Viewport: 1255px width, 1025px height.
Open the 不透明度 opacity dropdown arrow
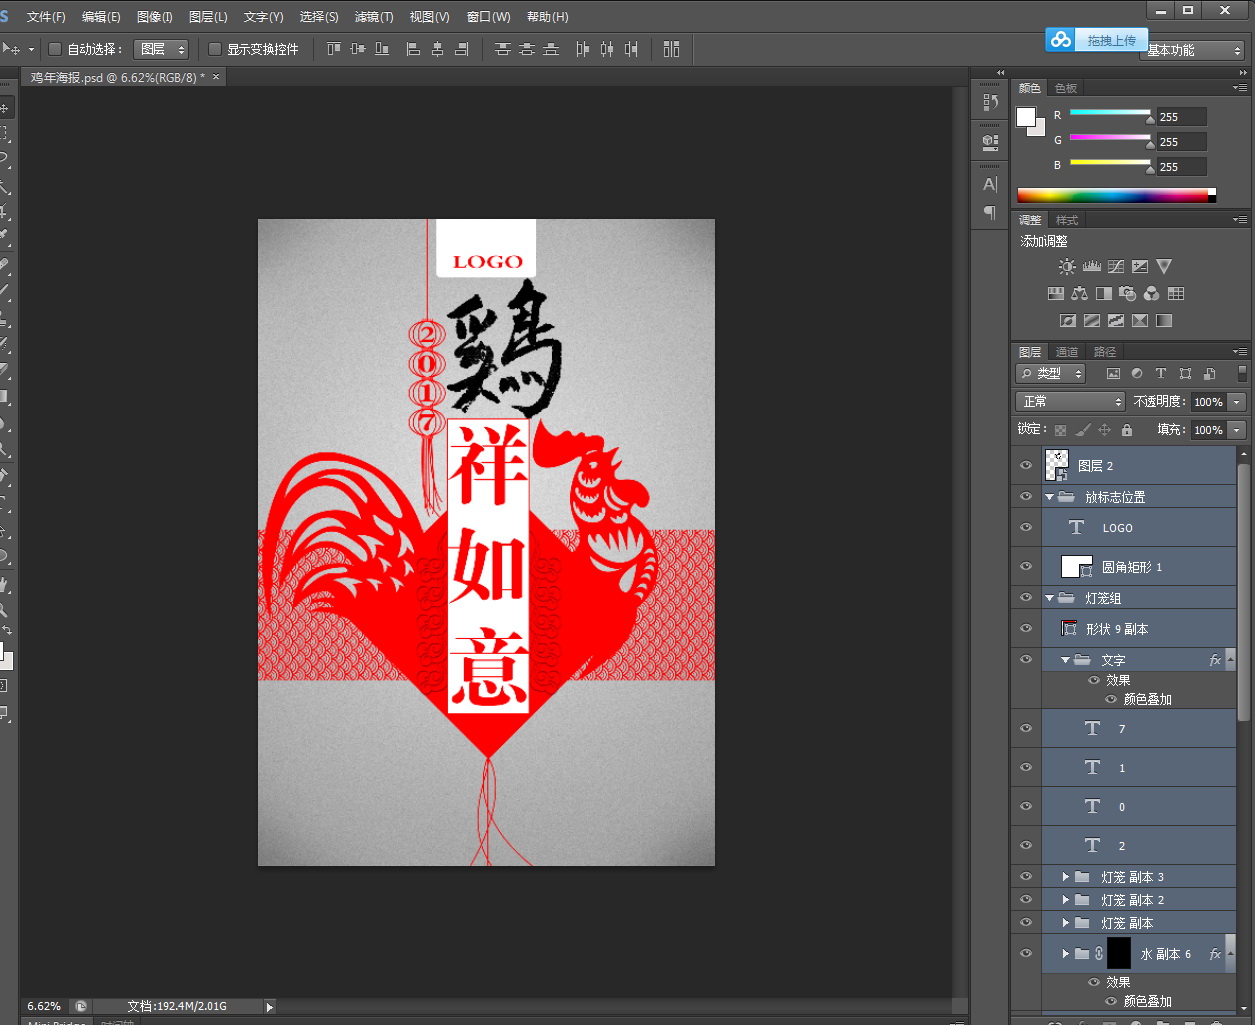coord(1237,402)
